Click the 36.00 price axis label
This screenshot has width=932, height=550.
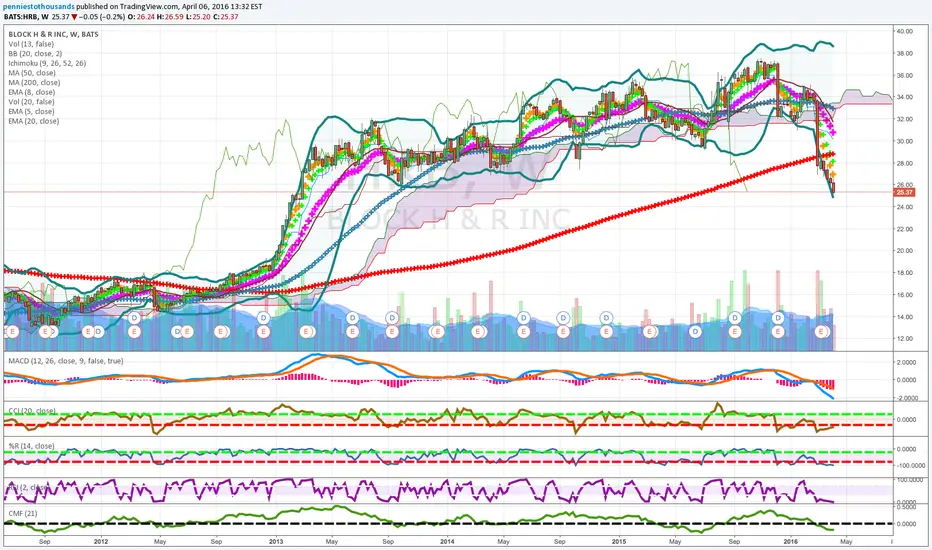click(905, 76)
